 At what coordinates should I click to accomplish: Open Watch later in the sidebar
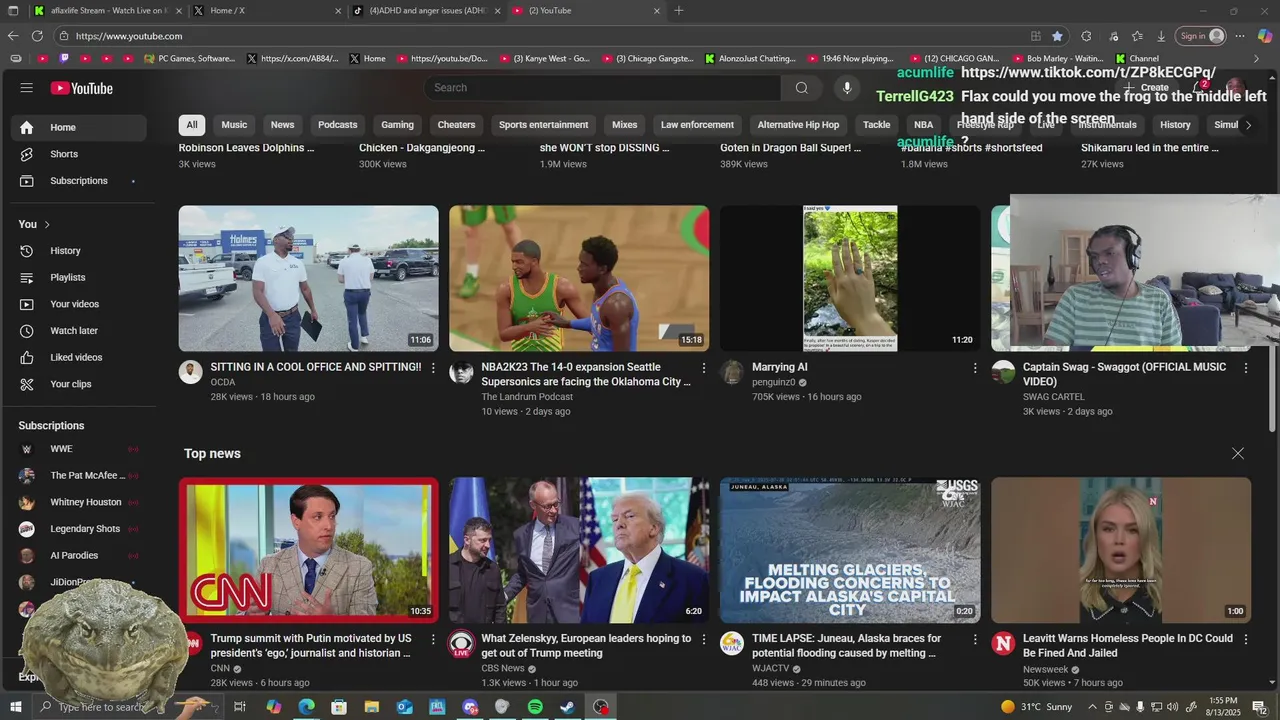[79, 331]
